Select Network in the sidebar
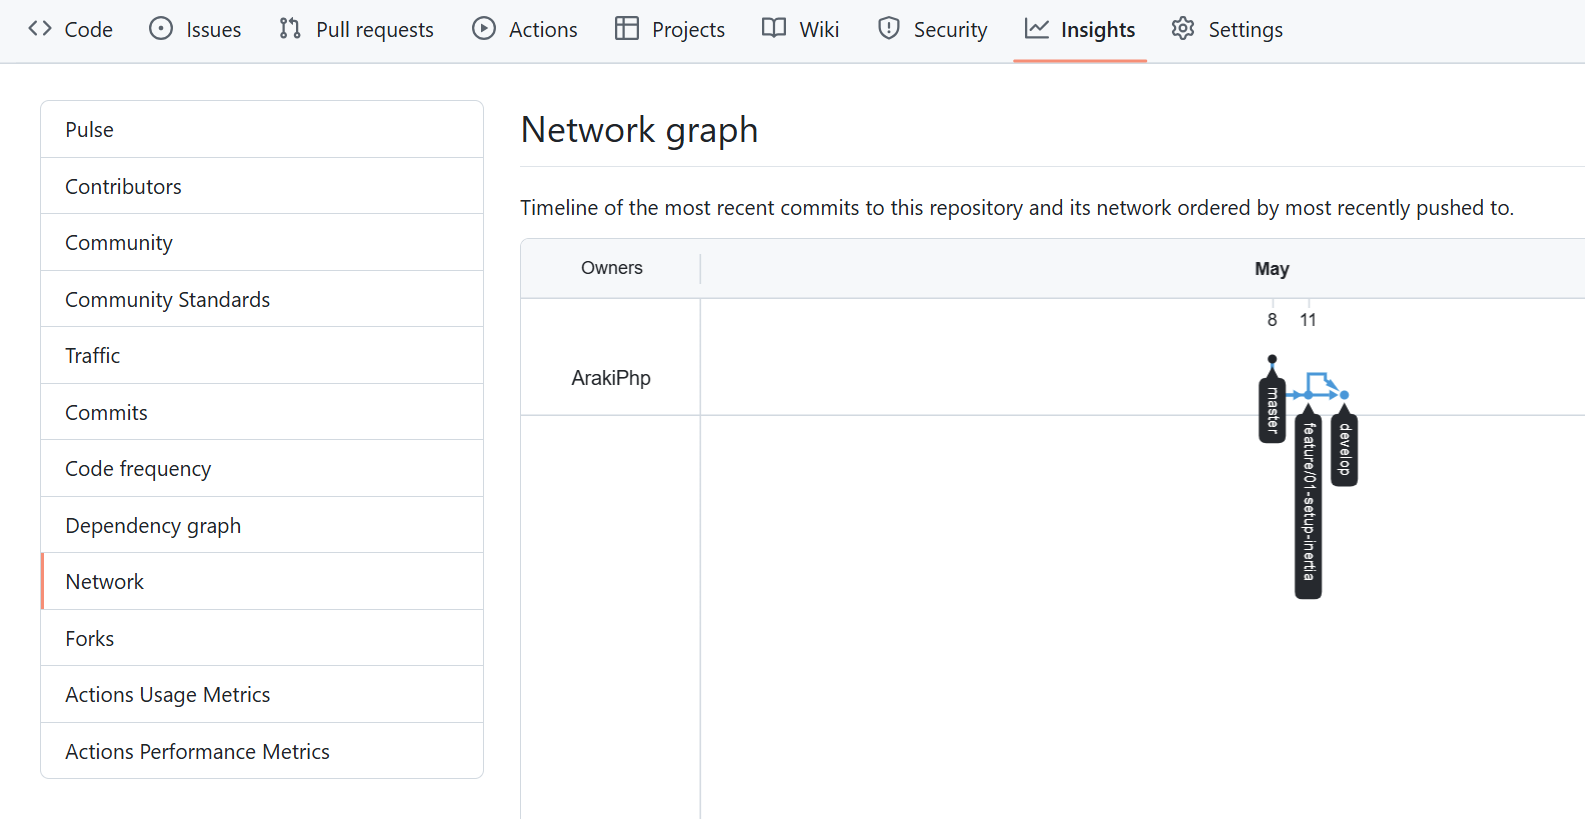This screenshot has width=1585, height=819. 262,582
